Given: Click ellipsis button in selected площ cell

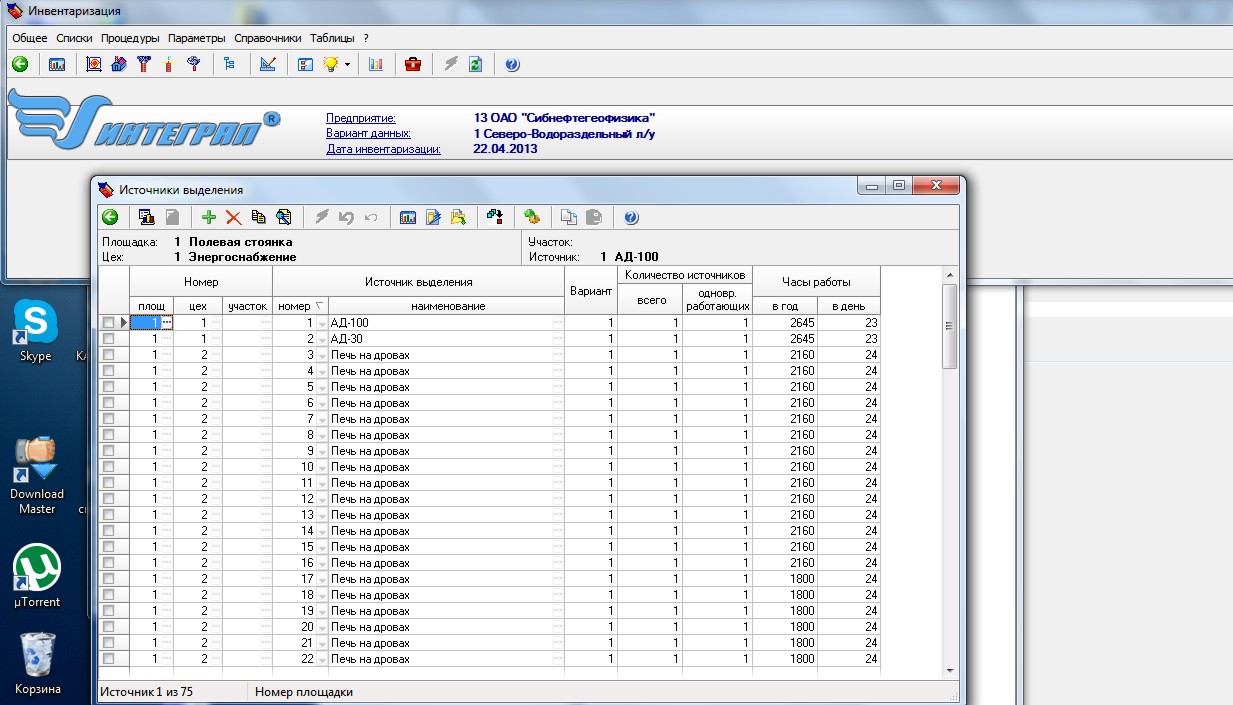Looking at the screenshot, I should [167, 323].
